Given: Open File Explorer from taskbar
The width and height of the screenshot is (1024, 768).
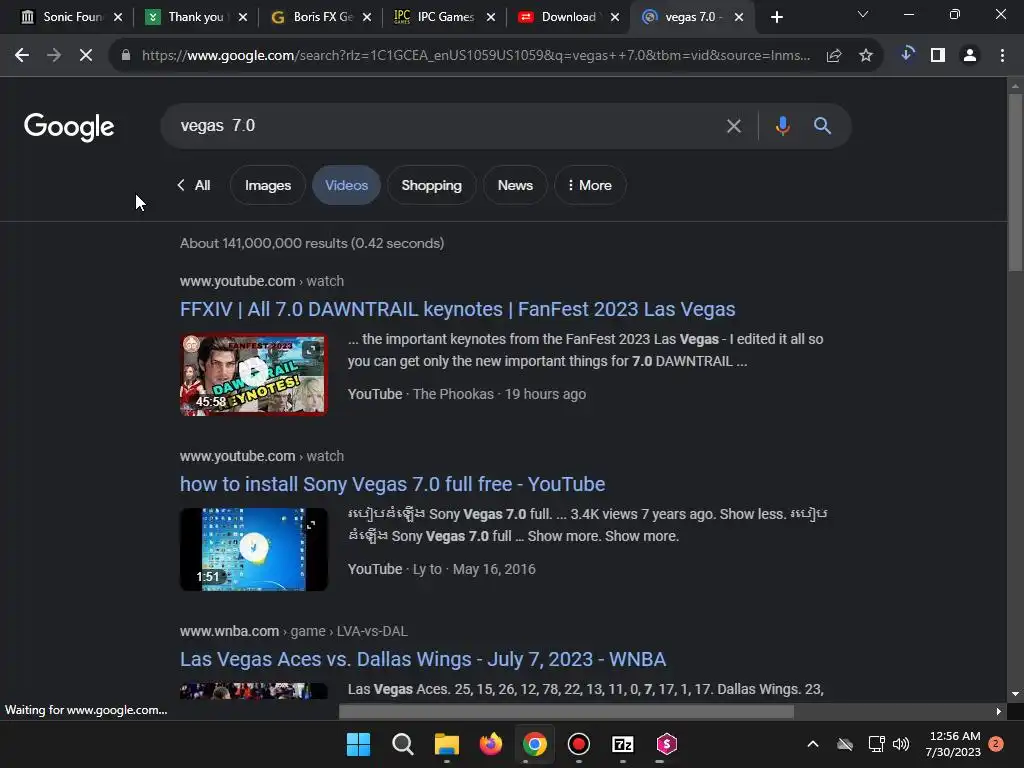Looking at the screenshot, I should click(447, 744).
